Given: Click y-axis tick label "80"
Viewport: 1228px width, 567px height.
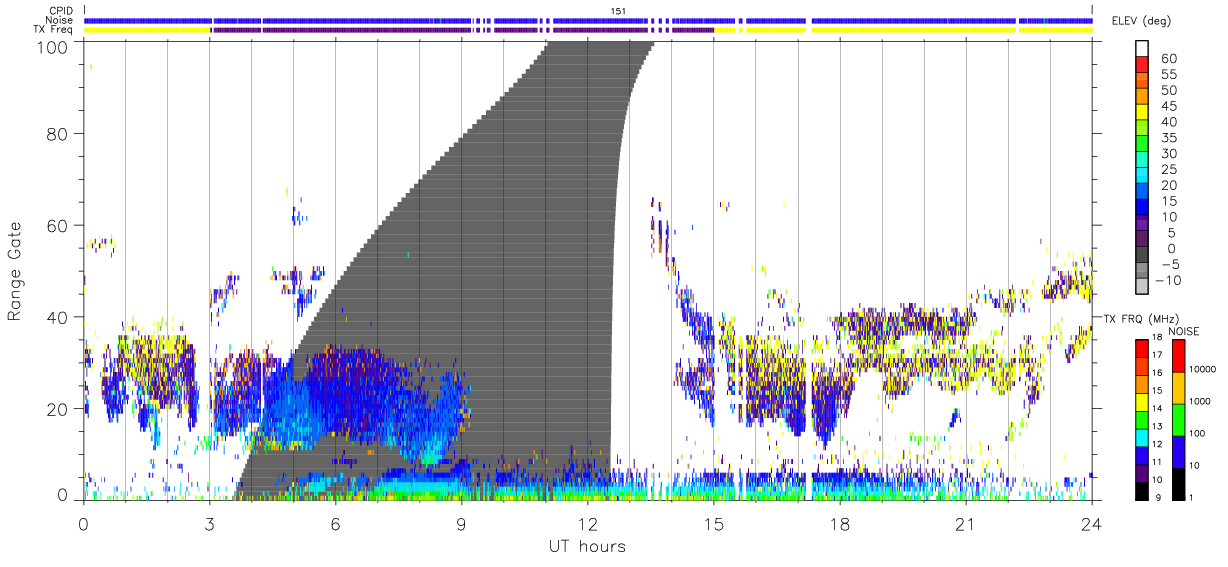Looking at the screenshot, I should [57, 133].
